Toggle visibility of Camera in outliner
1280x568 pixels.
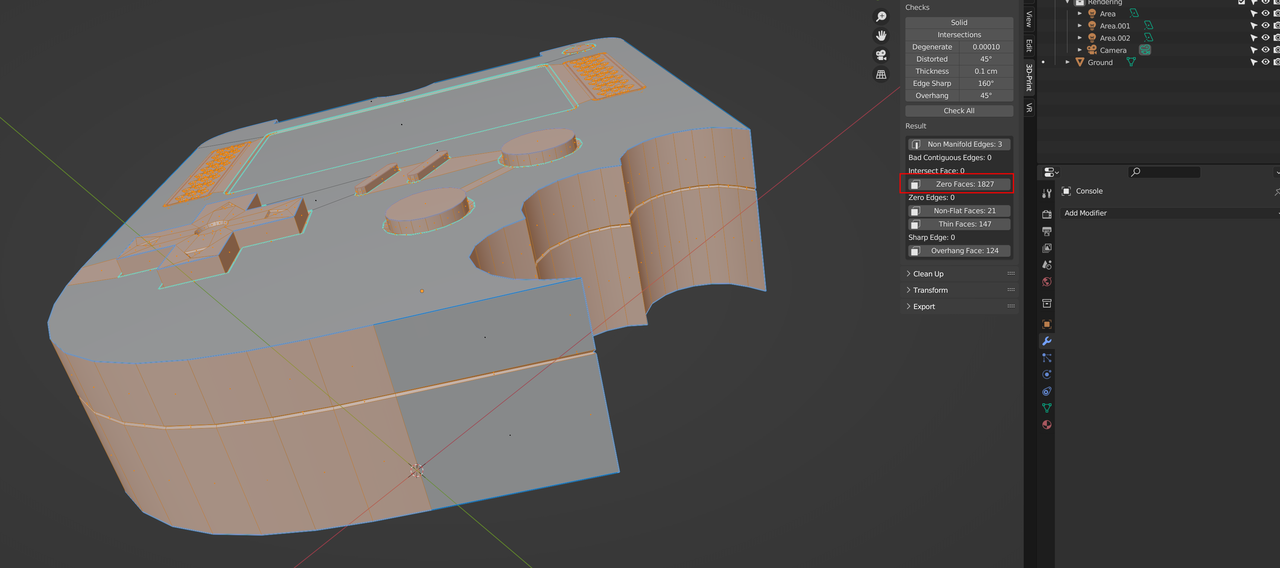point(1265,50)
